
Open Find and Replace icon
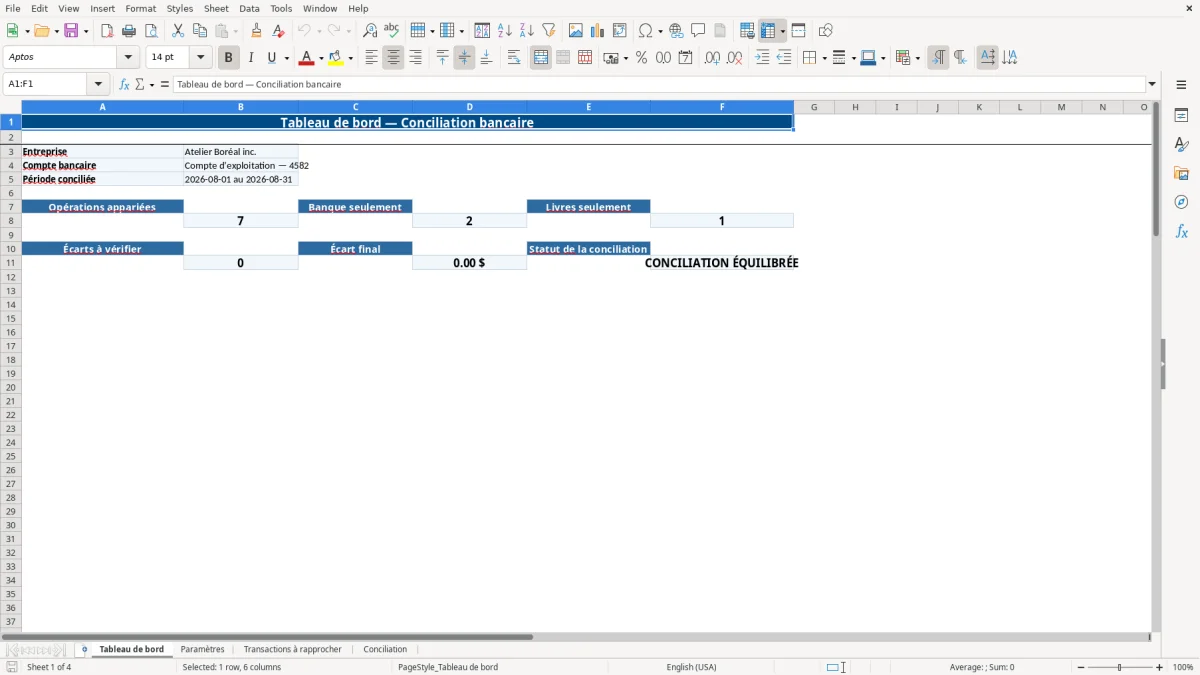[370, 31]
